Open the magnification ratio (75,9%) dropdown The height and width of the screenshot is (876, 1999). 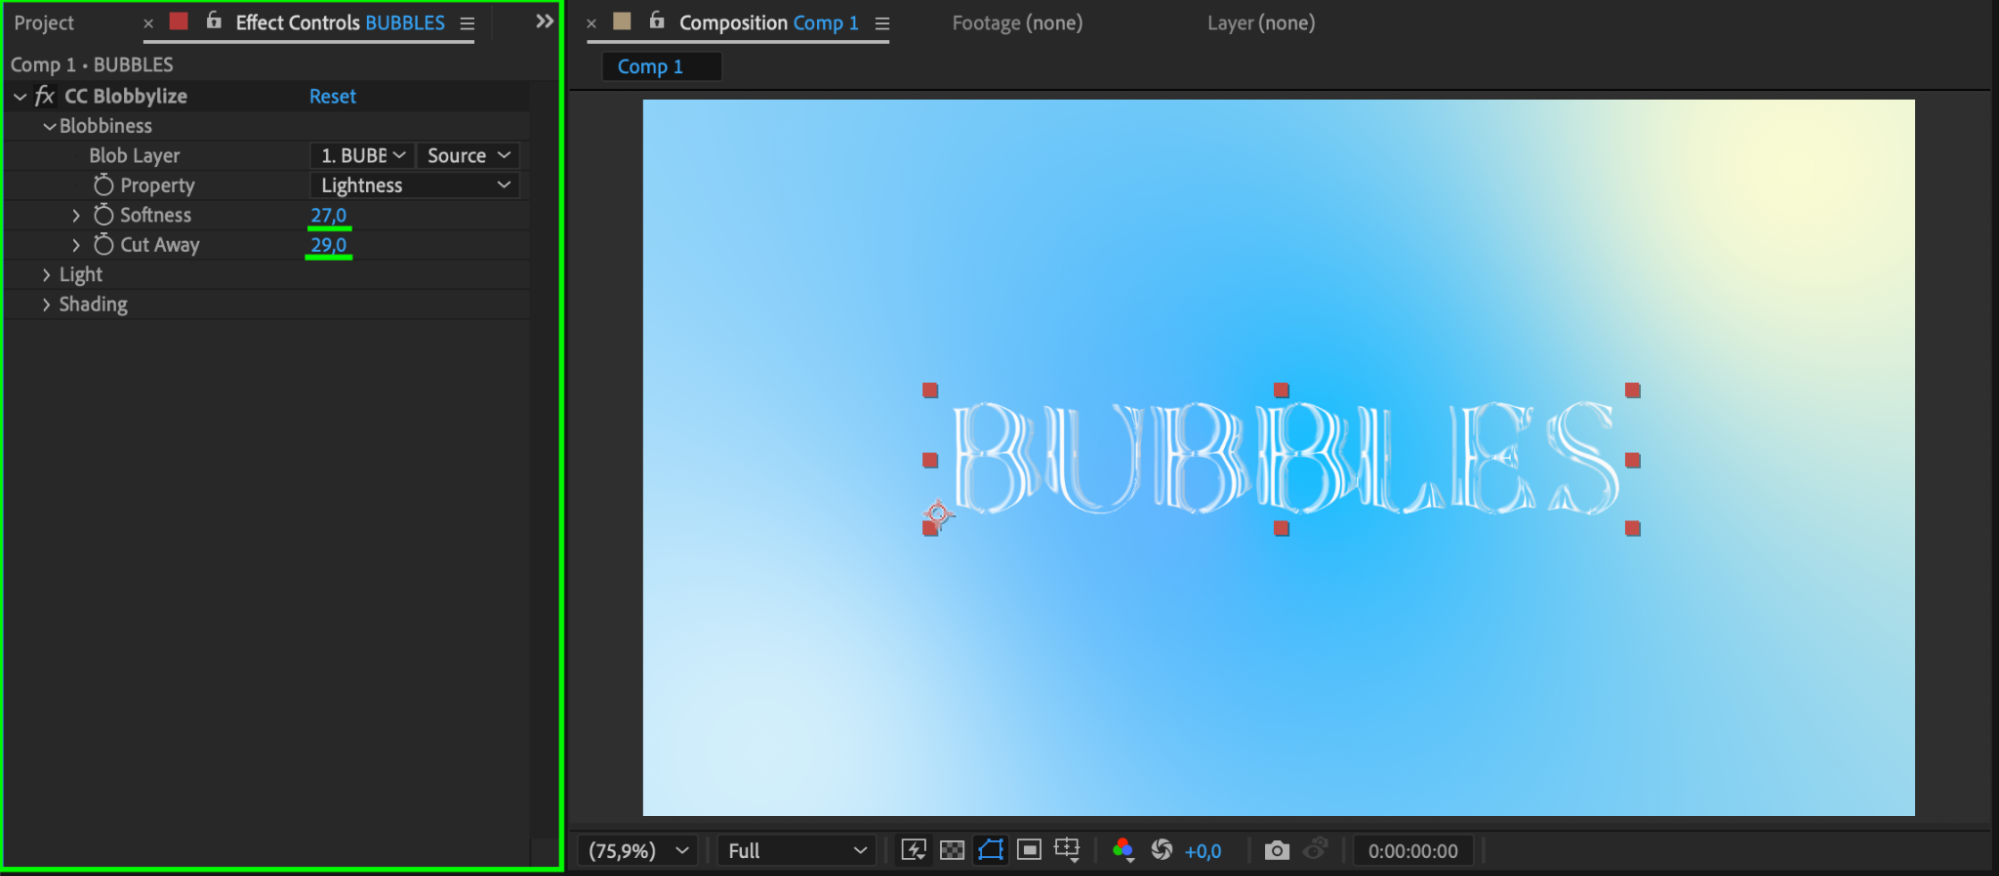[x=638, y=851]
